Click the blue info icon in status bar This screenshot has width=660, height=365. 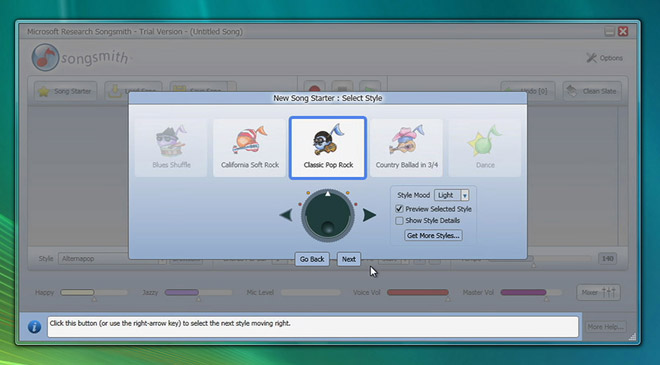point(34,327)
